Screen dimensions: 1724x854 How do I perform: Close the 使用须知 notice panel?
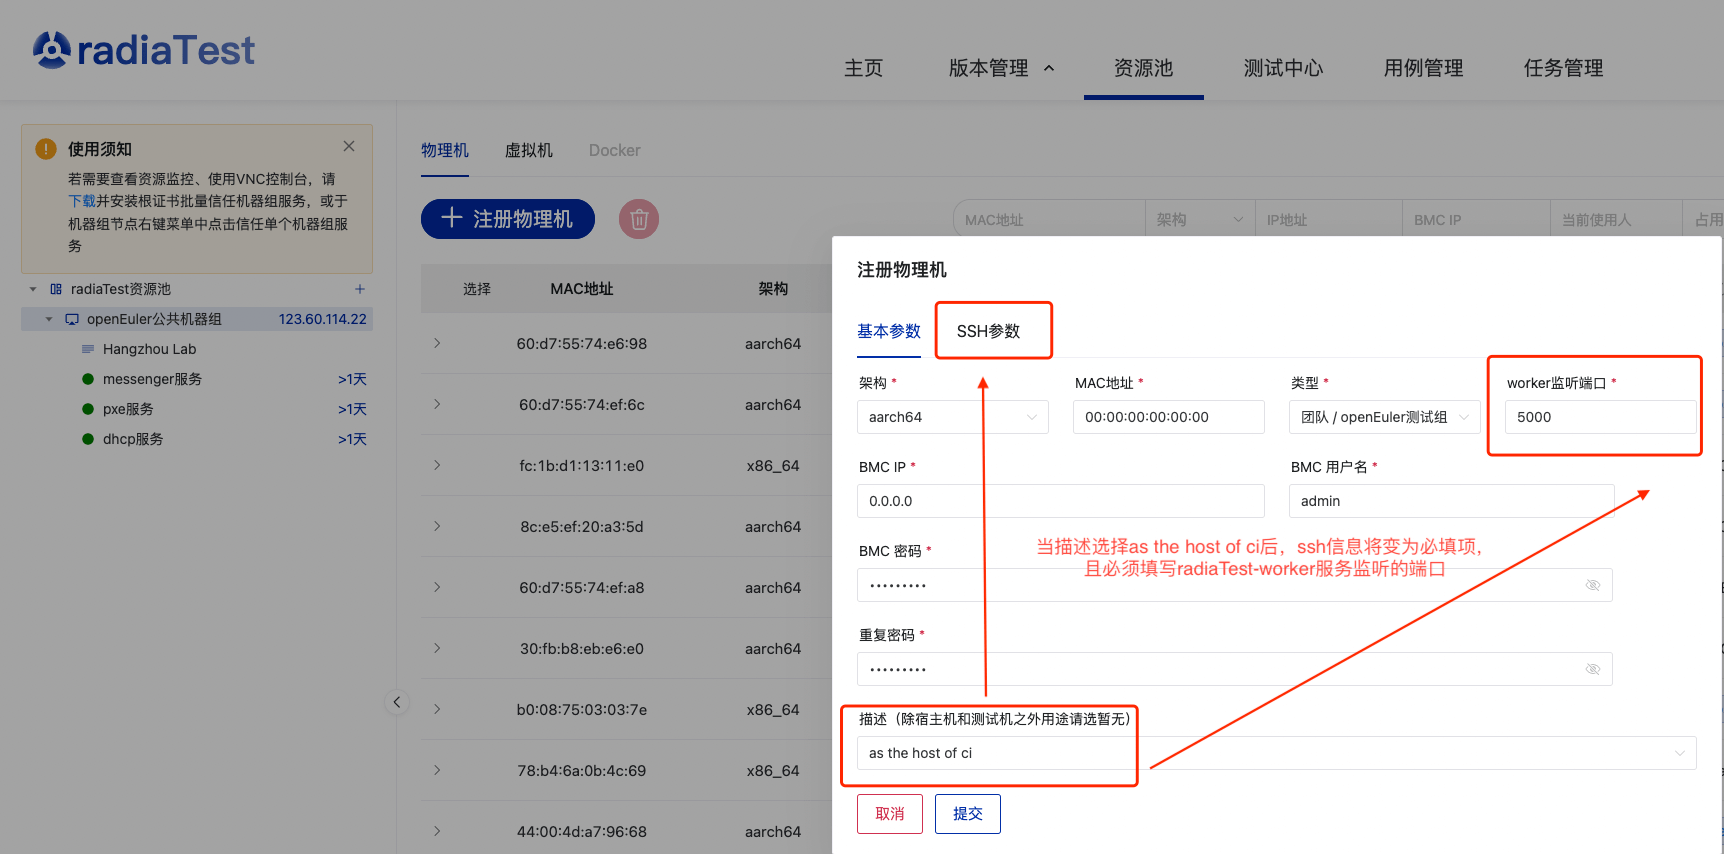point(349,146)
